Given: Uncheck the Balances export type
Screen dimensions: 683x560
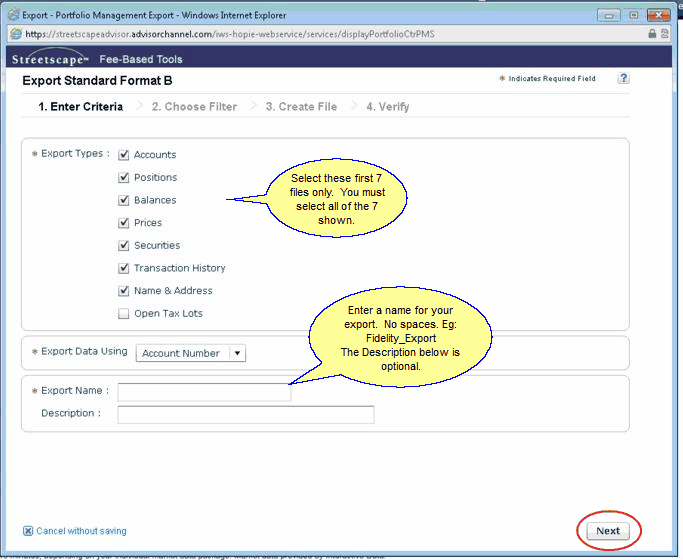Looking at the screenshot, I should coord(124,200).
